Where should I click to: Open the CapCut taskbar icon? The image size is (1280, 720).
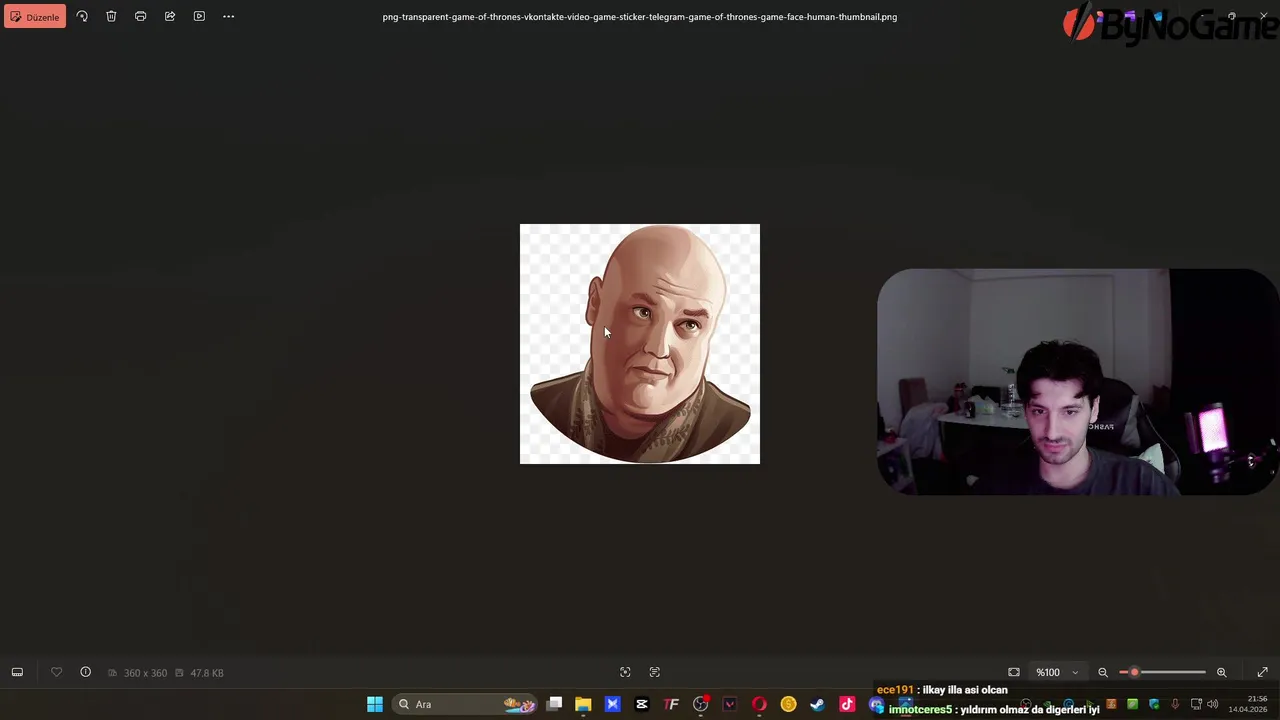(x=642, y=705)
